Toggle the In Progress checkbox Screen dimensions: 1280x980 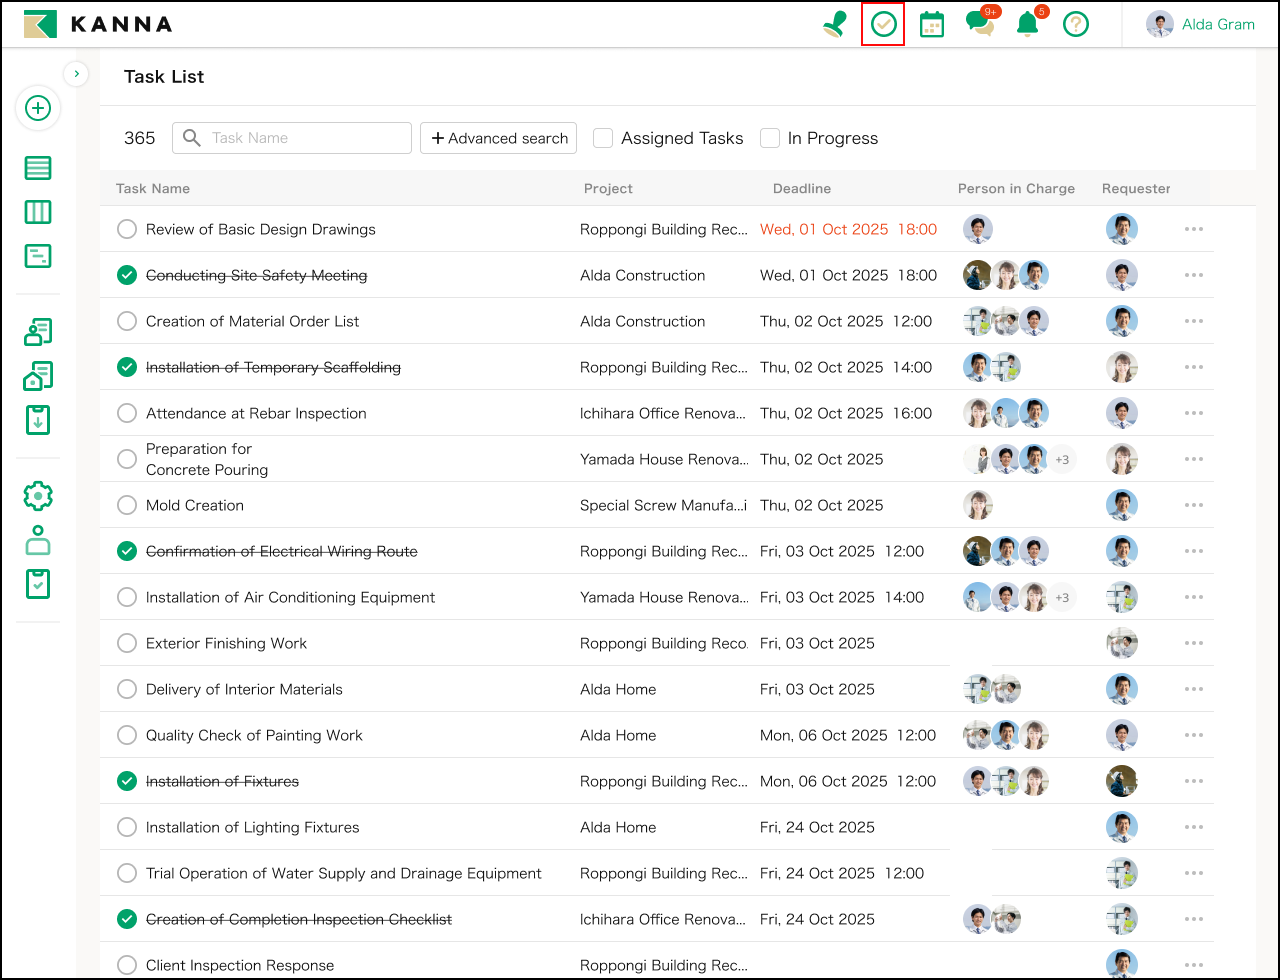(x=770, y=138)
